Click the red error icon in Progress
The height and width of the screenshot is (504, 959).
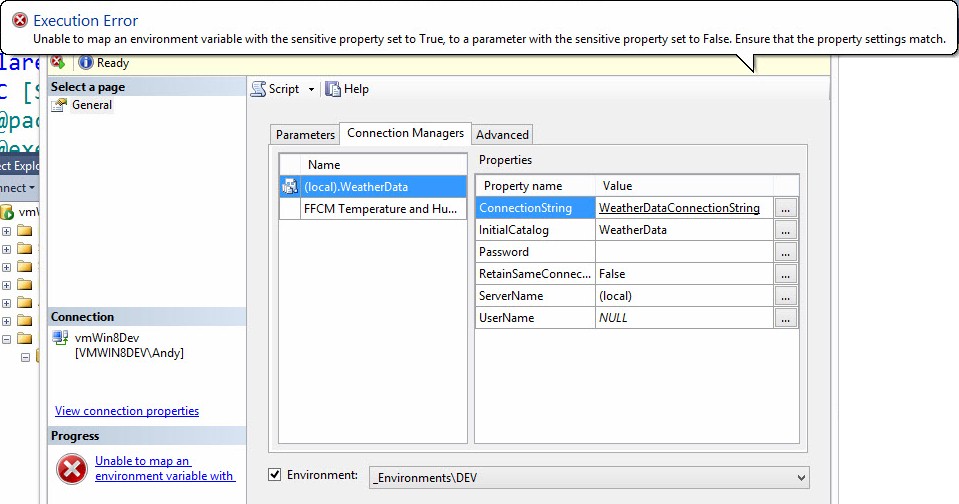[x=72, y=468]
